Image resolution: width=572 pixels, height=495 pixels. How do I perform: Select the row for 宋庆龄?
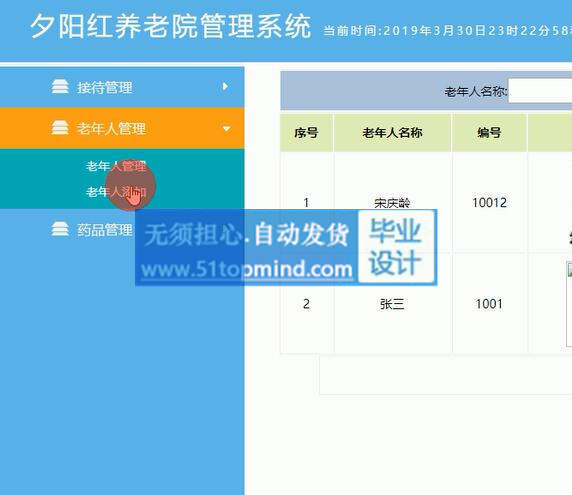pyautogui.click(x=426, y=202)
